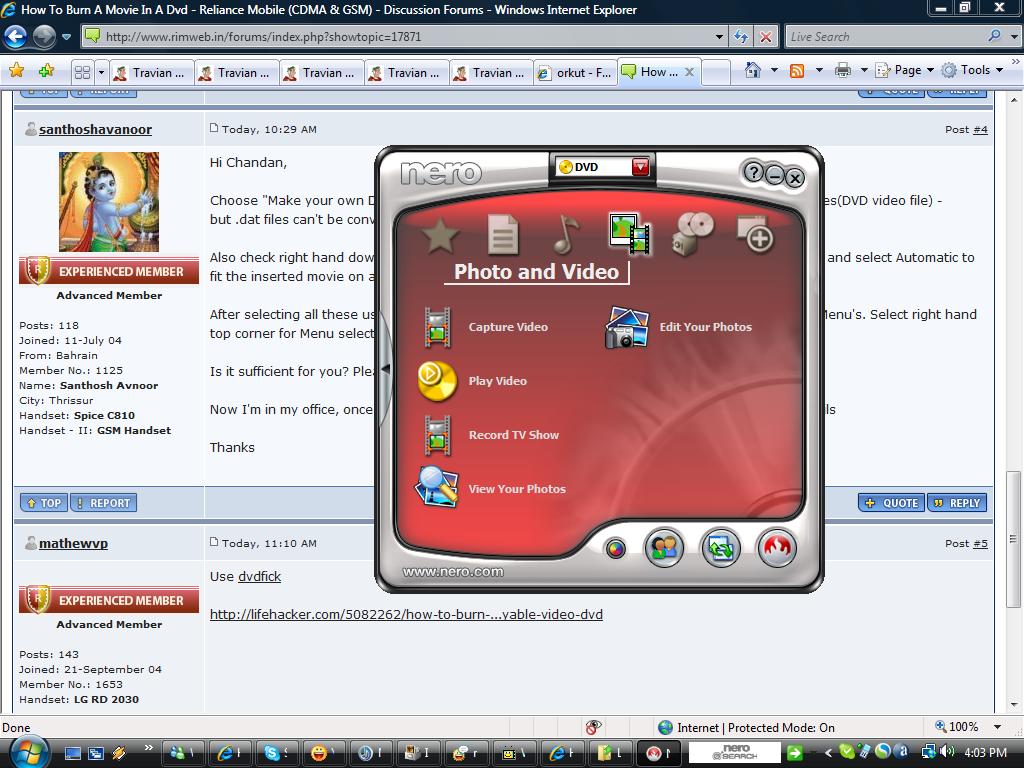The image size is (1024, 768).
Task: Select the Audio music note category in Nero
Action: click(x=566, y=234)
